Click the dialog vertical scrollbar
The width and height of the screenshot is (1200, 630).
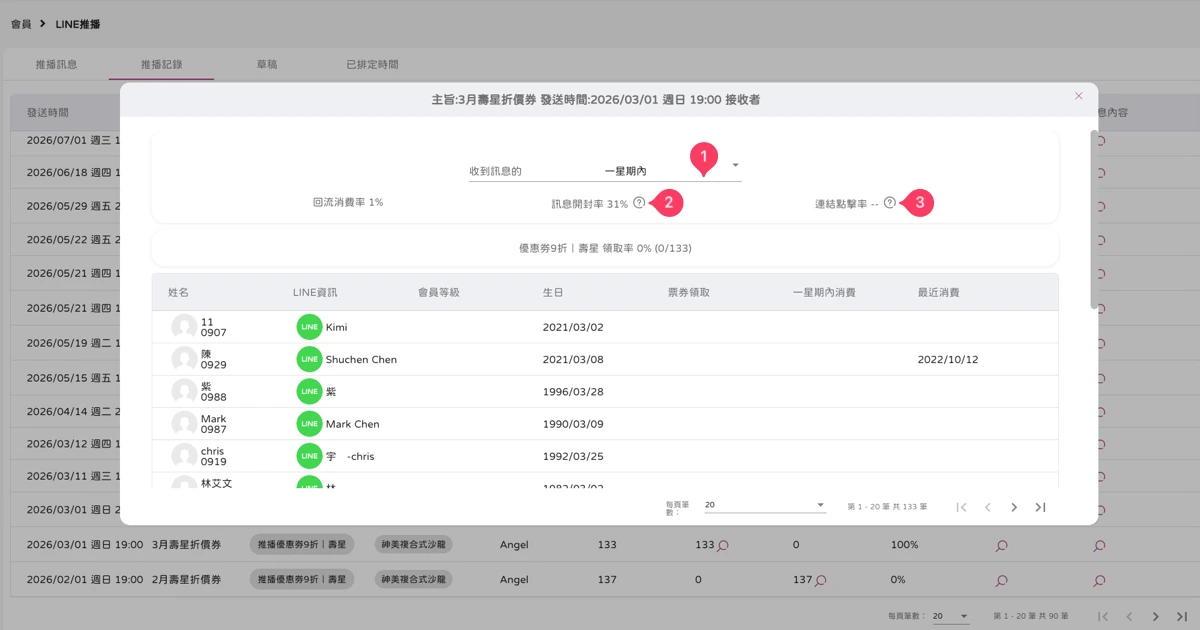(1094, 218)
